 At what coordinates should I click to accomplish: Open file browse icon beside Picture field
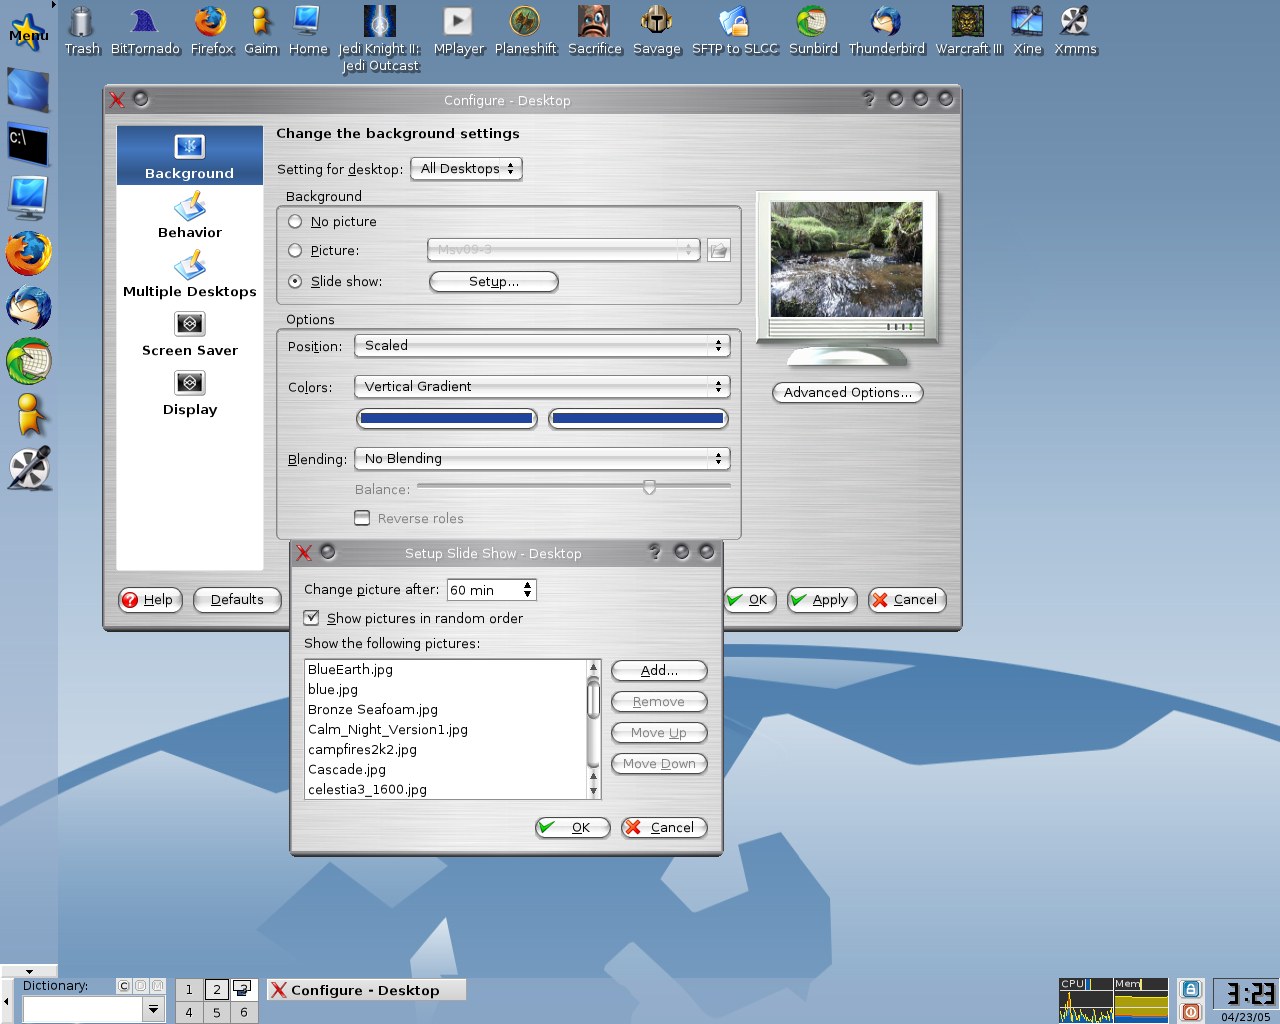[x=718, y=250]
